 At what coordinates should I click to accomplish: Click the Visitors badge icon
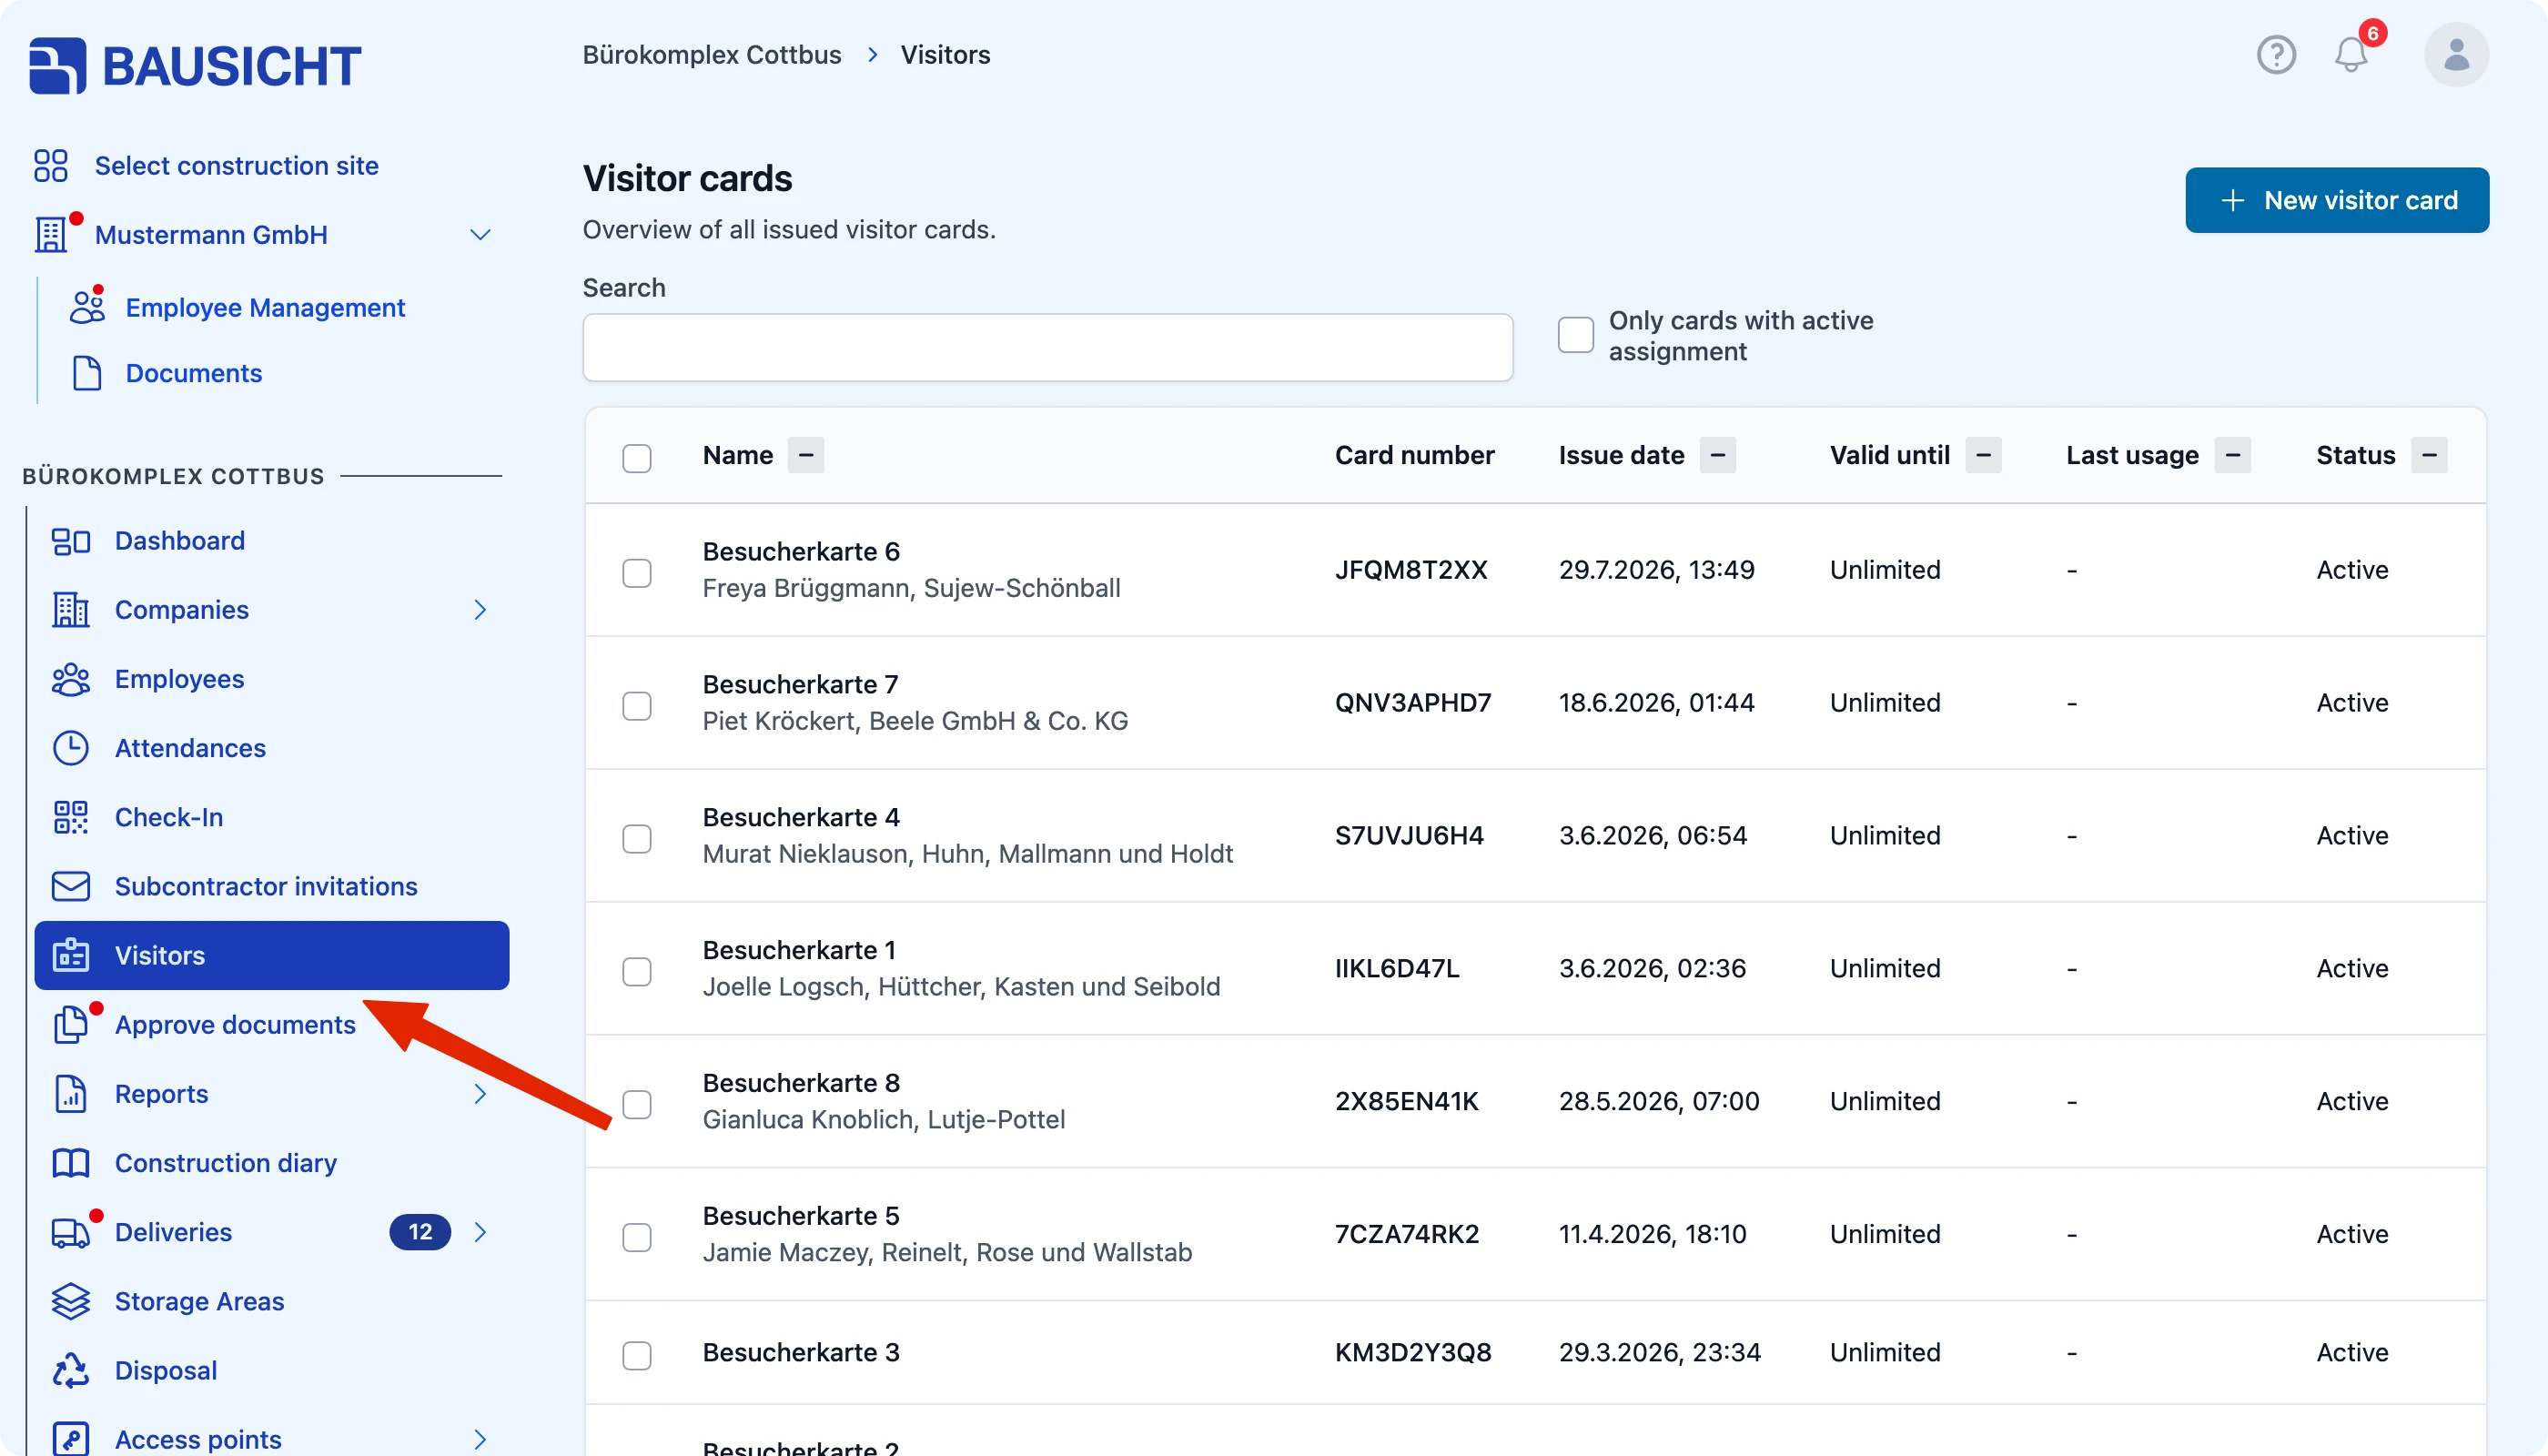coord(71,955)
